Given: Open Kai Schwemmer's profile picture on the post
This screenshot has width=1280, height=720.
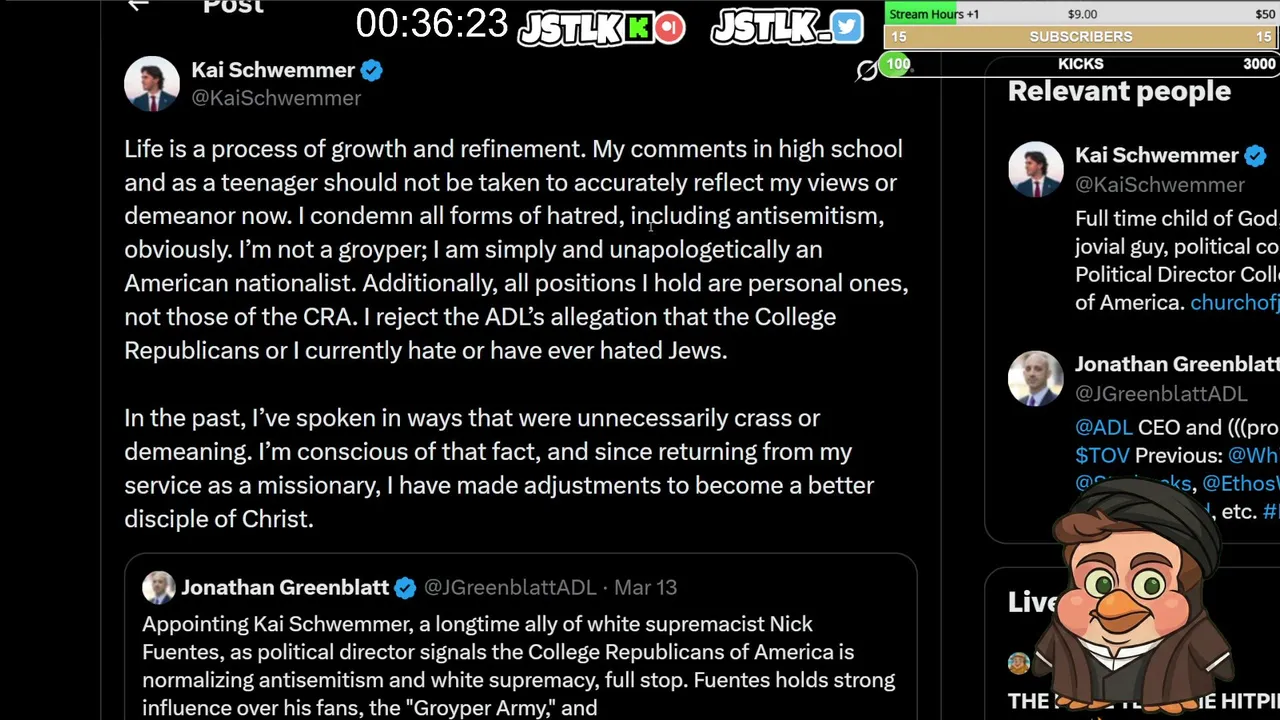Looking at the screenshot, I should [151, 83].
